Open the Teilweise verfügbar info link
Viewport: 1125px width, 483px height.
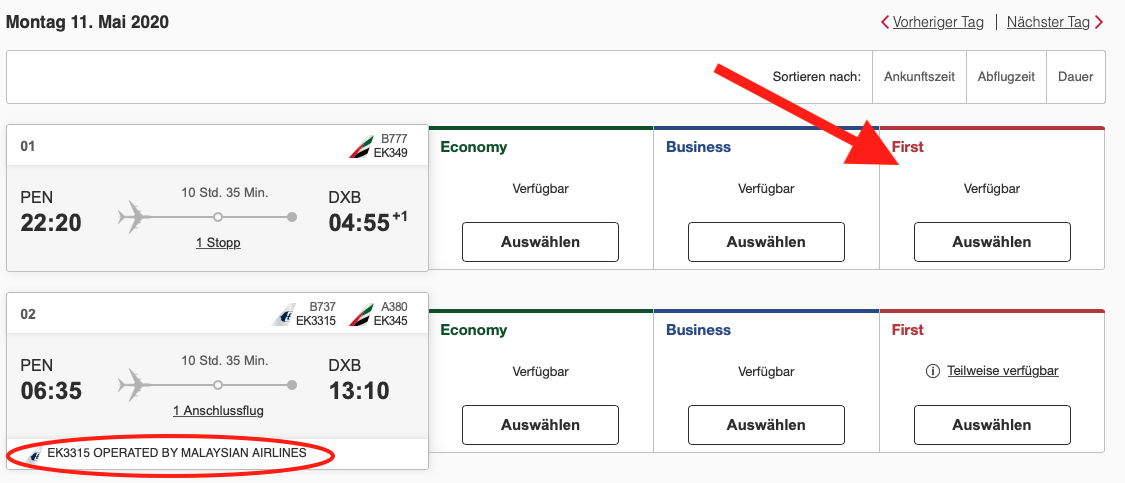click(1002, 371)
